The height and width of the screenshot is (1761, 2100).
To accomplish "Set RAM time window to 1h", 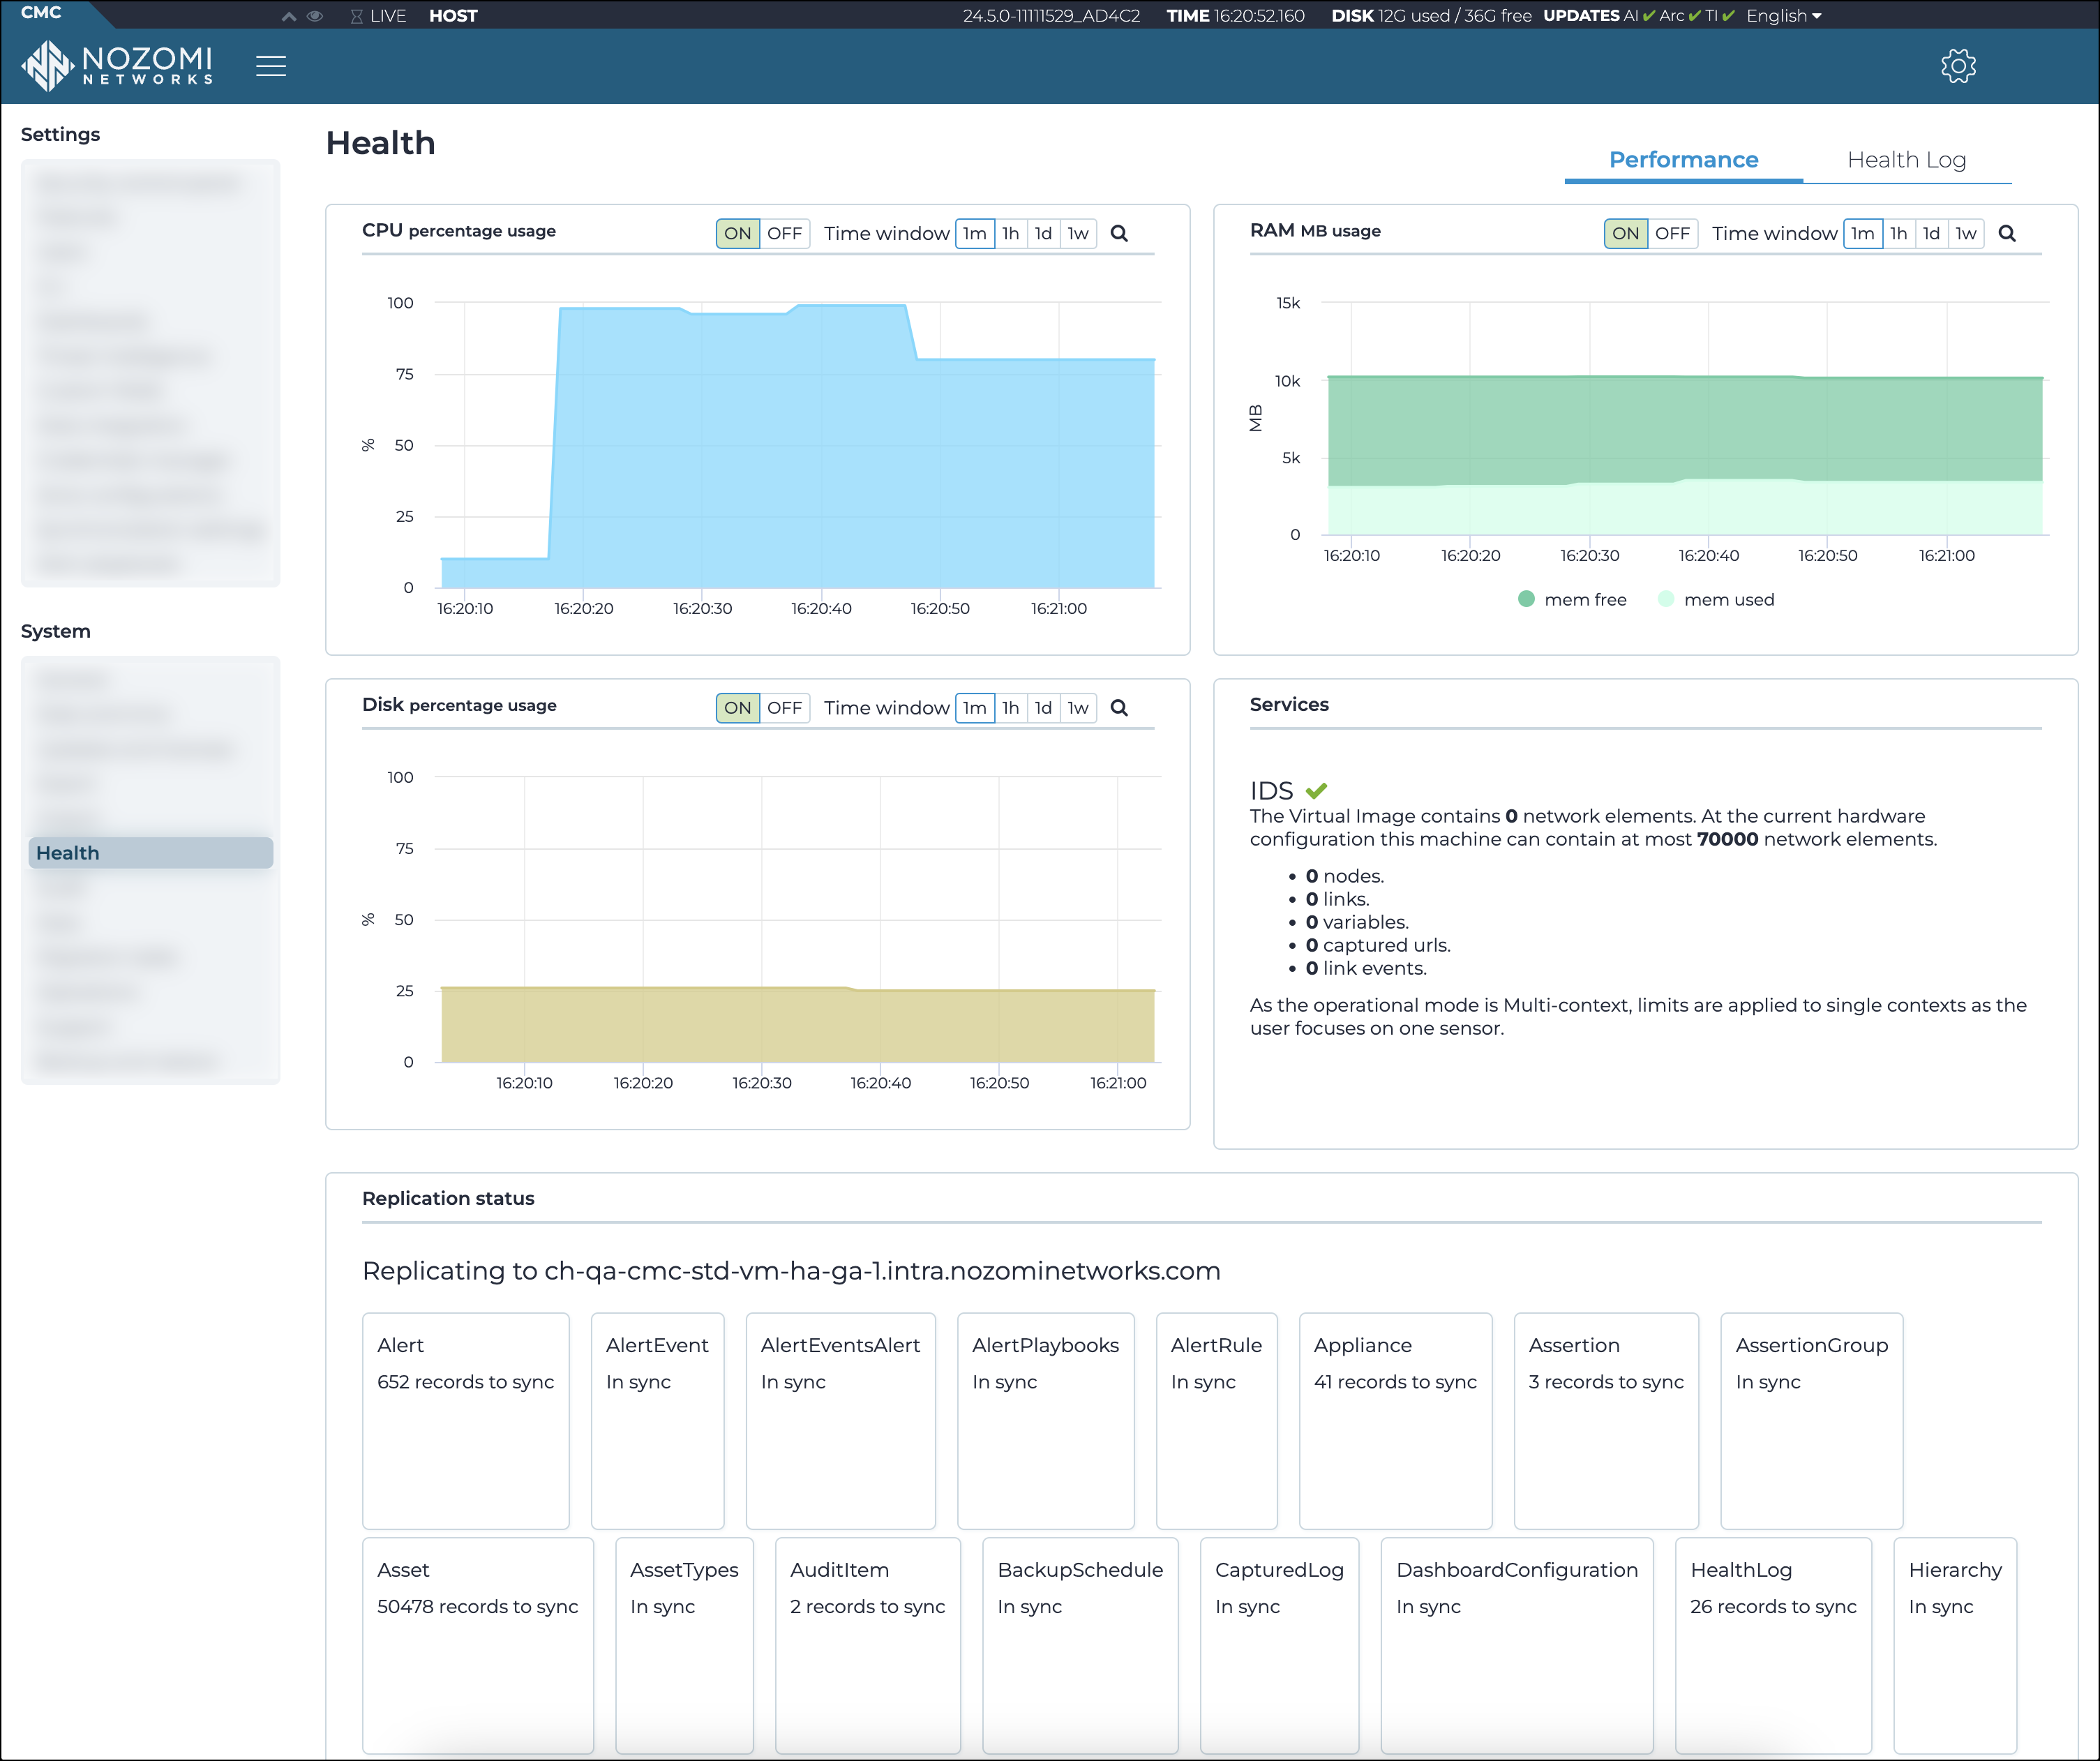I will coord(1899,233).
